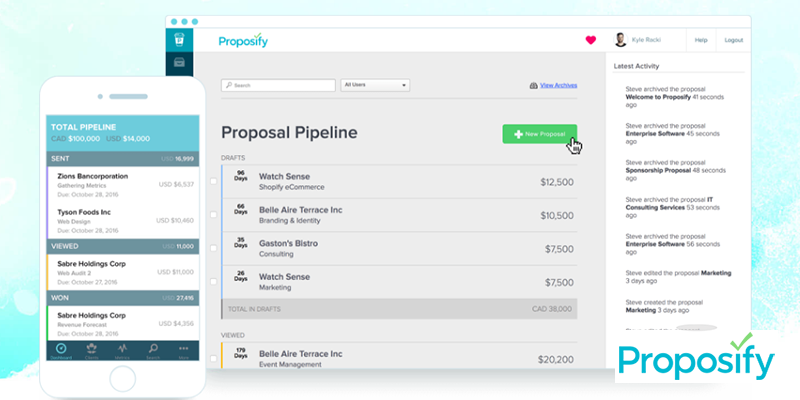Open the Proposify logo in the header
The width and height of the screenshot is (800, 400).
[243, 41]
